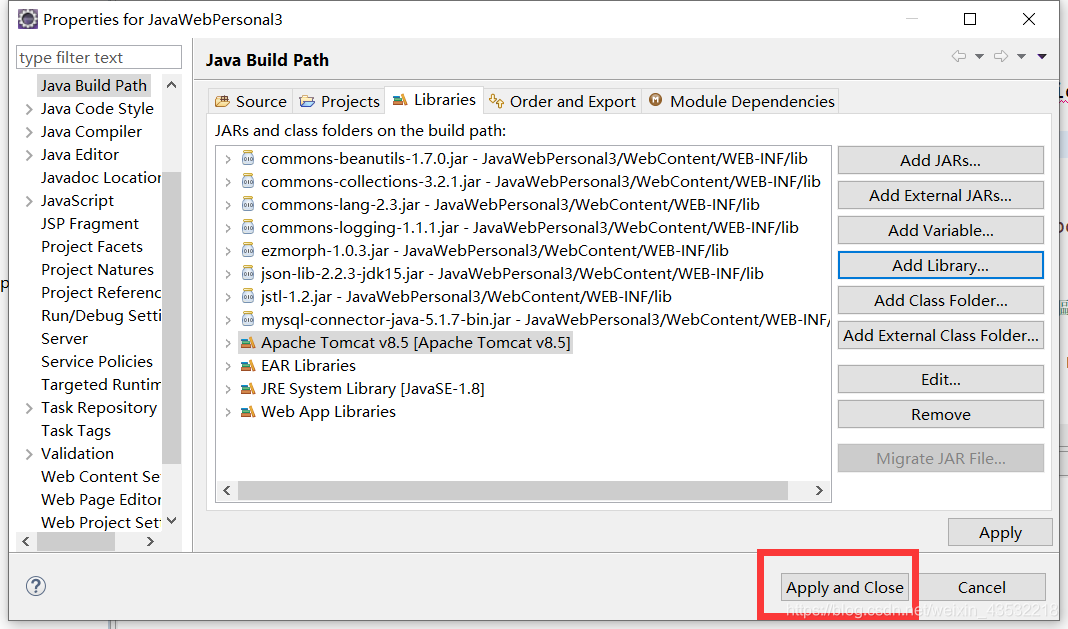Click the Add Variable button

click(x=940, y=229)
